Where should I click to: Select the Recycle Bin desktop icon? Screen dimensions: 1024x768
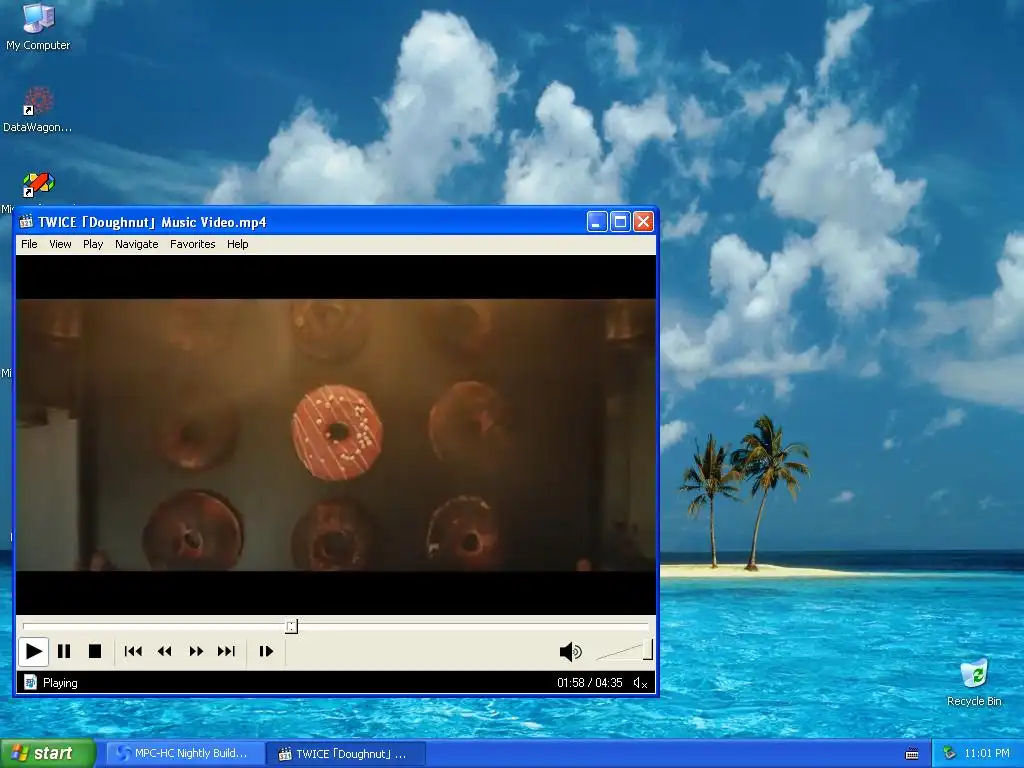[974, 683]
